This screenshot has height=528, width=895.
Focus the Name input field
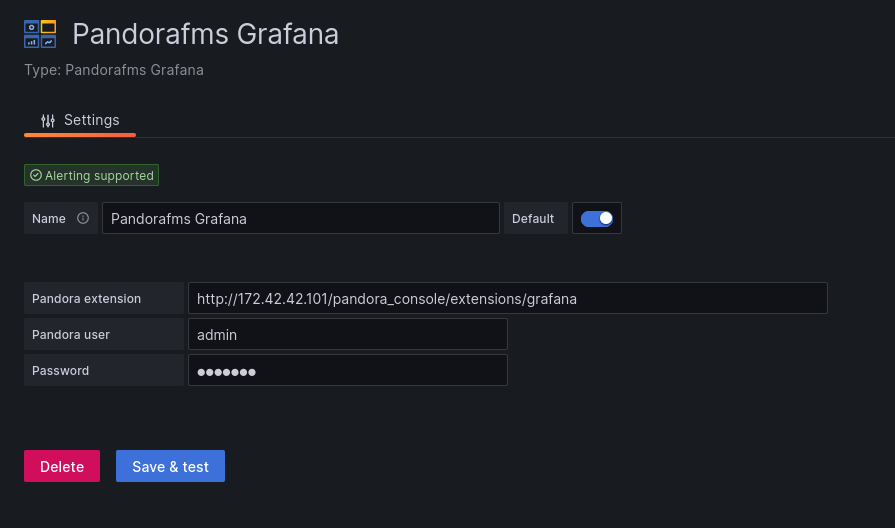(301, 218)
